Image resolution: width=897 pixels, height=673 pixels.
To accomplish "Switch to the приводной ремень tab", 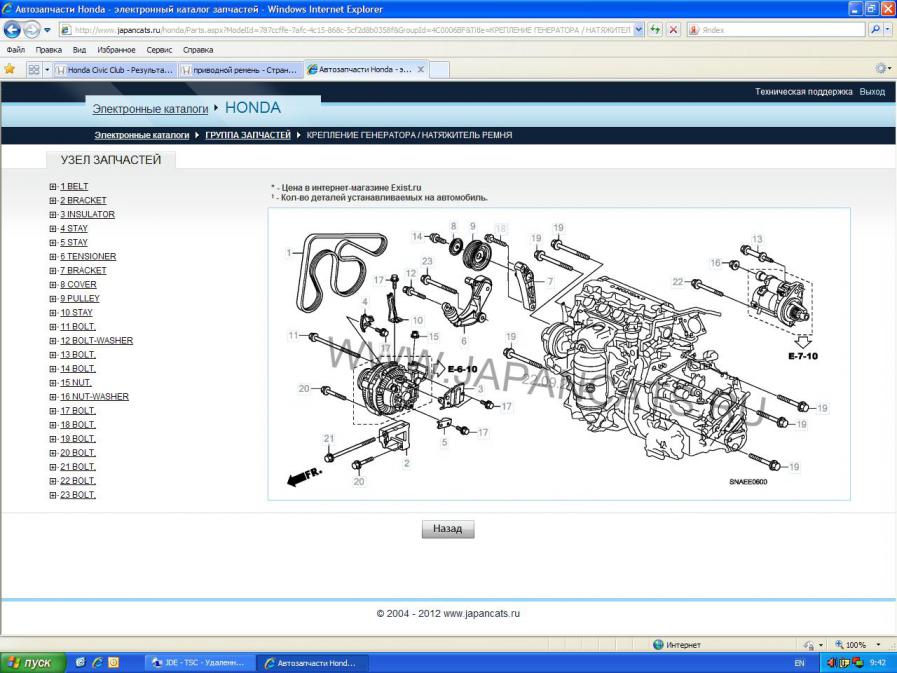I will tap(241, 70).
